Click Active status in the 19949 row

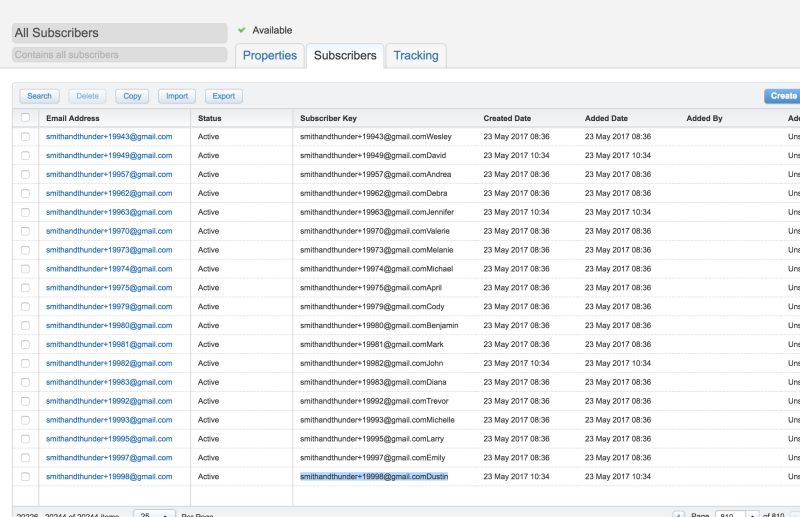pos(208,156)
